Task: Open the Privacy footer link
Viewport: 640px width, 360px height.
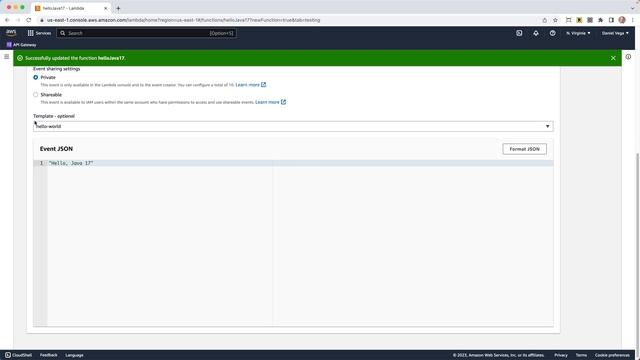Action: tap(561, 355)
